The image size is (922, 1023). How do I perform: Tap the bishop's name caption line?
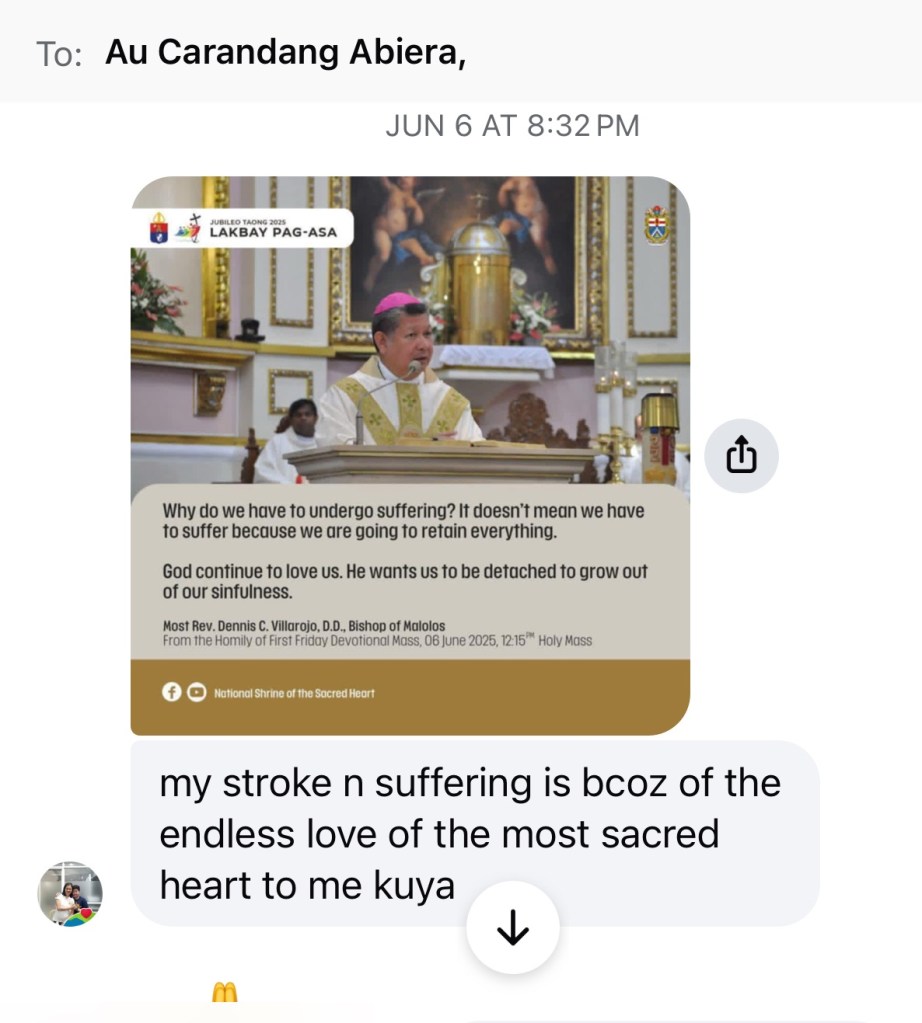[304, 626]
